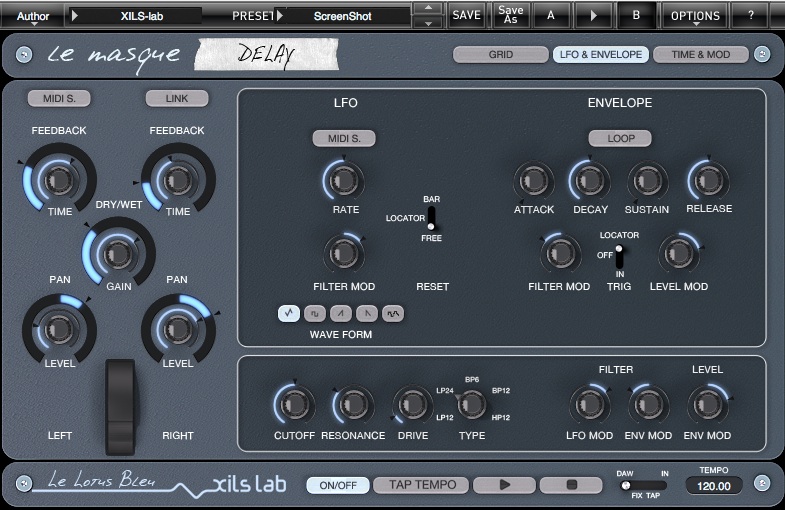Open the help question mark button
This screenshot has height=510, width=785.
pos(751,15)
